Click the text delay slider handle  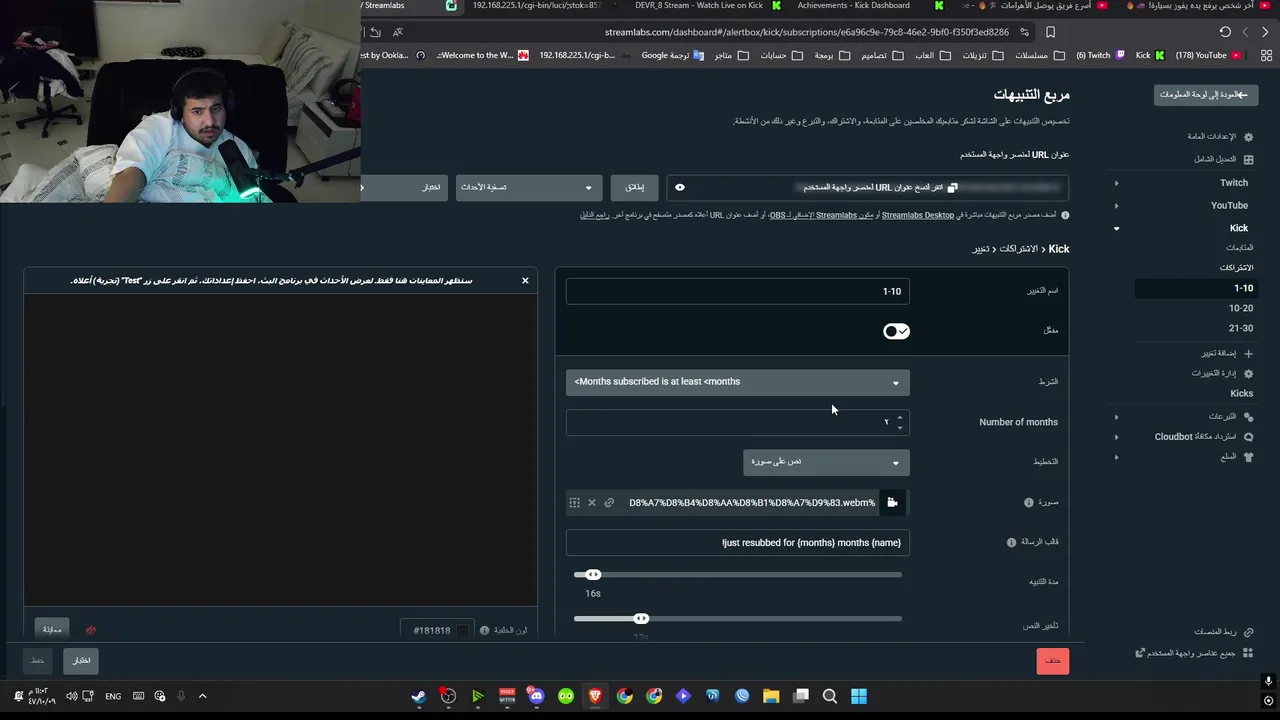click(641, 619)
